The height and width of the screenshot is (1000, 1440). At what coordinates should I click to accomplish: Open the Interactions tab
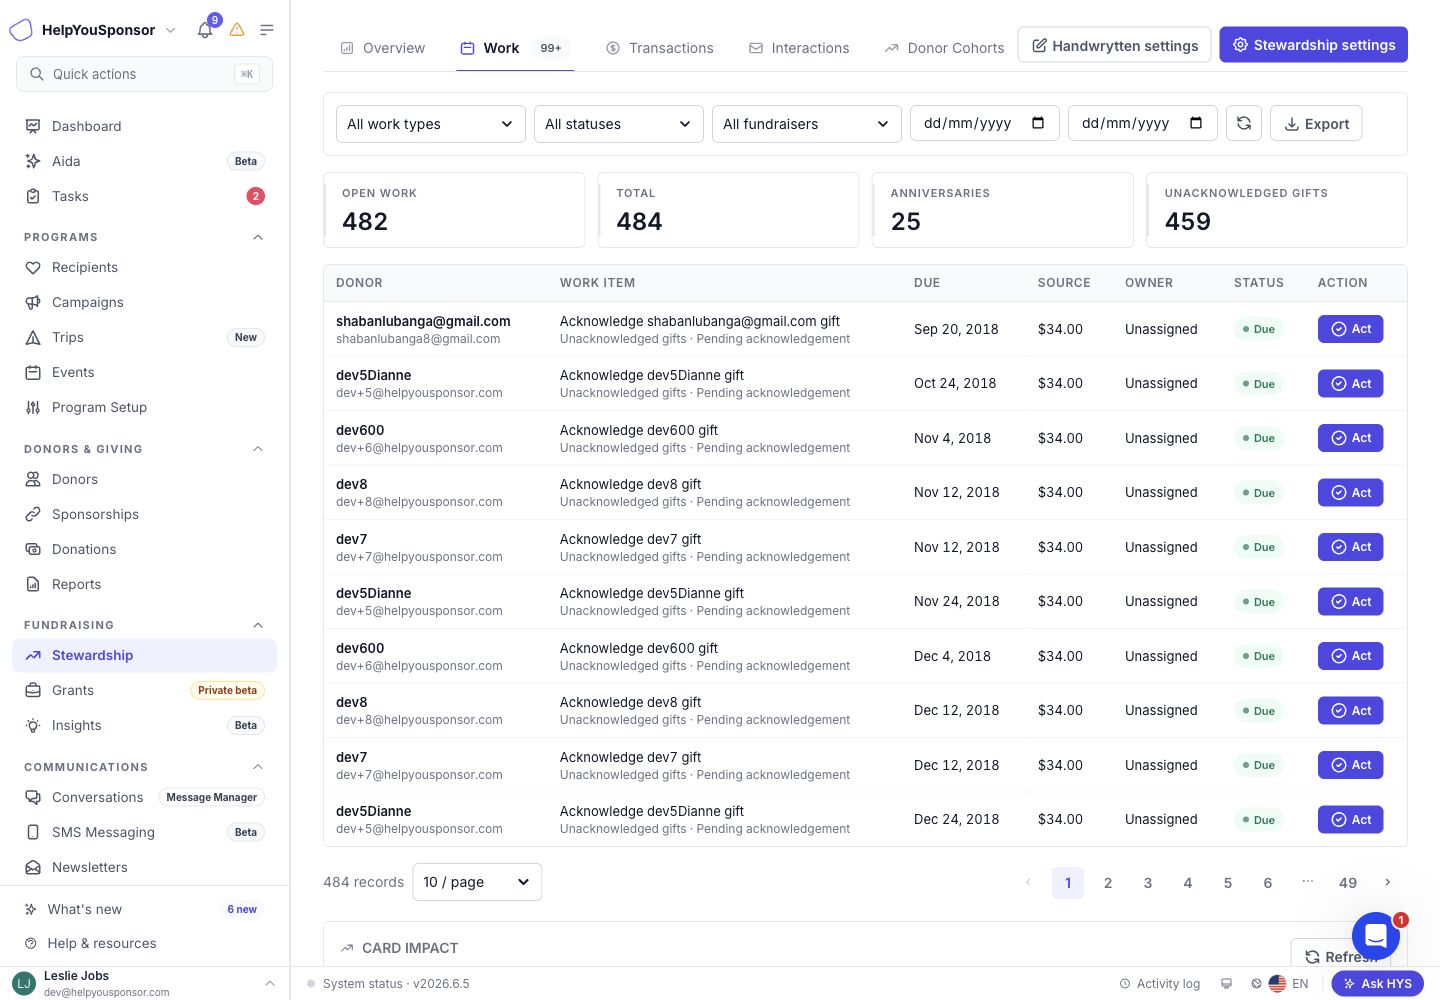coord(799,48)
